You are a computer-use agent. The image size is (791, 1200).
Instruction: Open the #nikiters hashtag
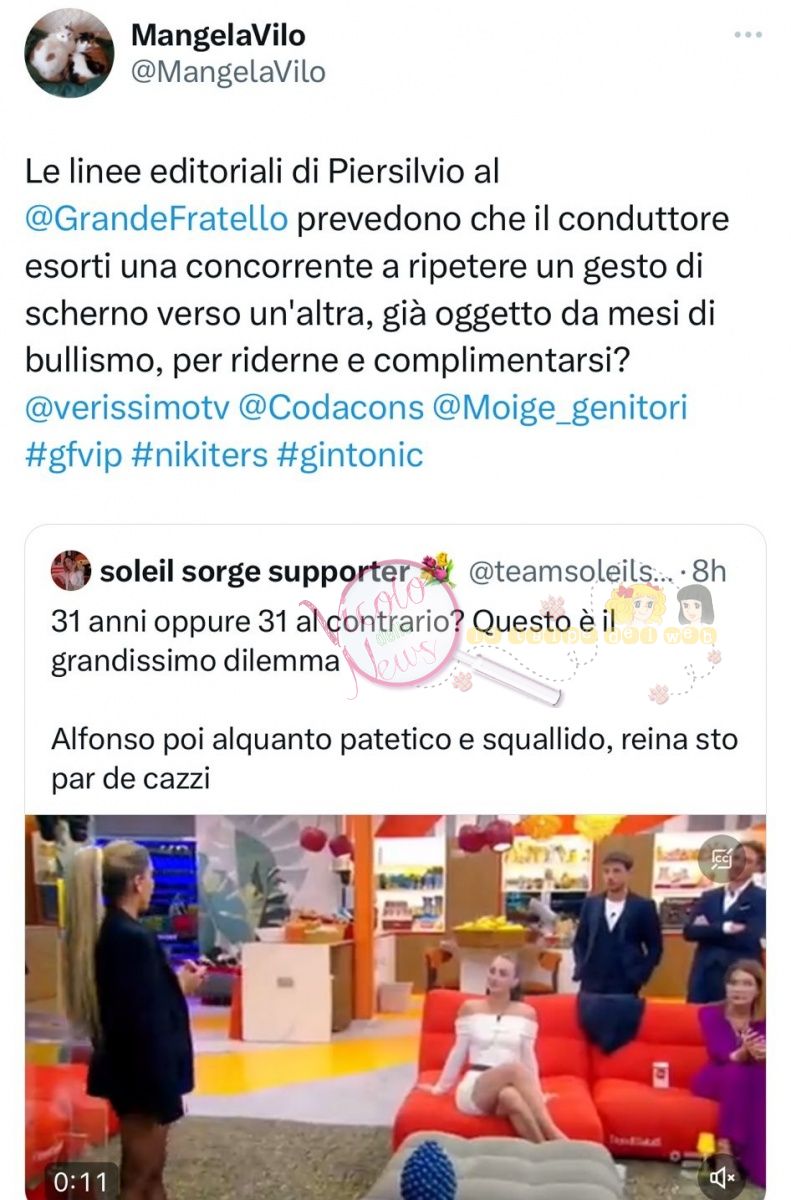coord(199,456)
